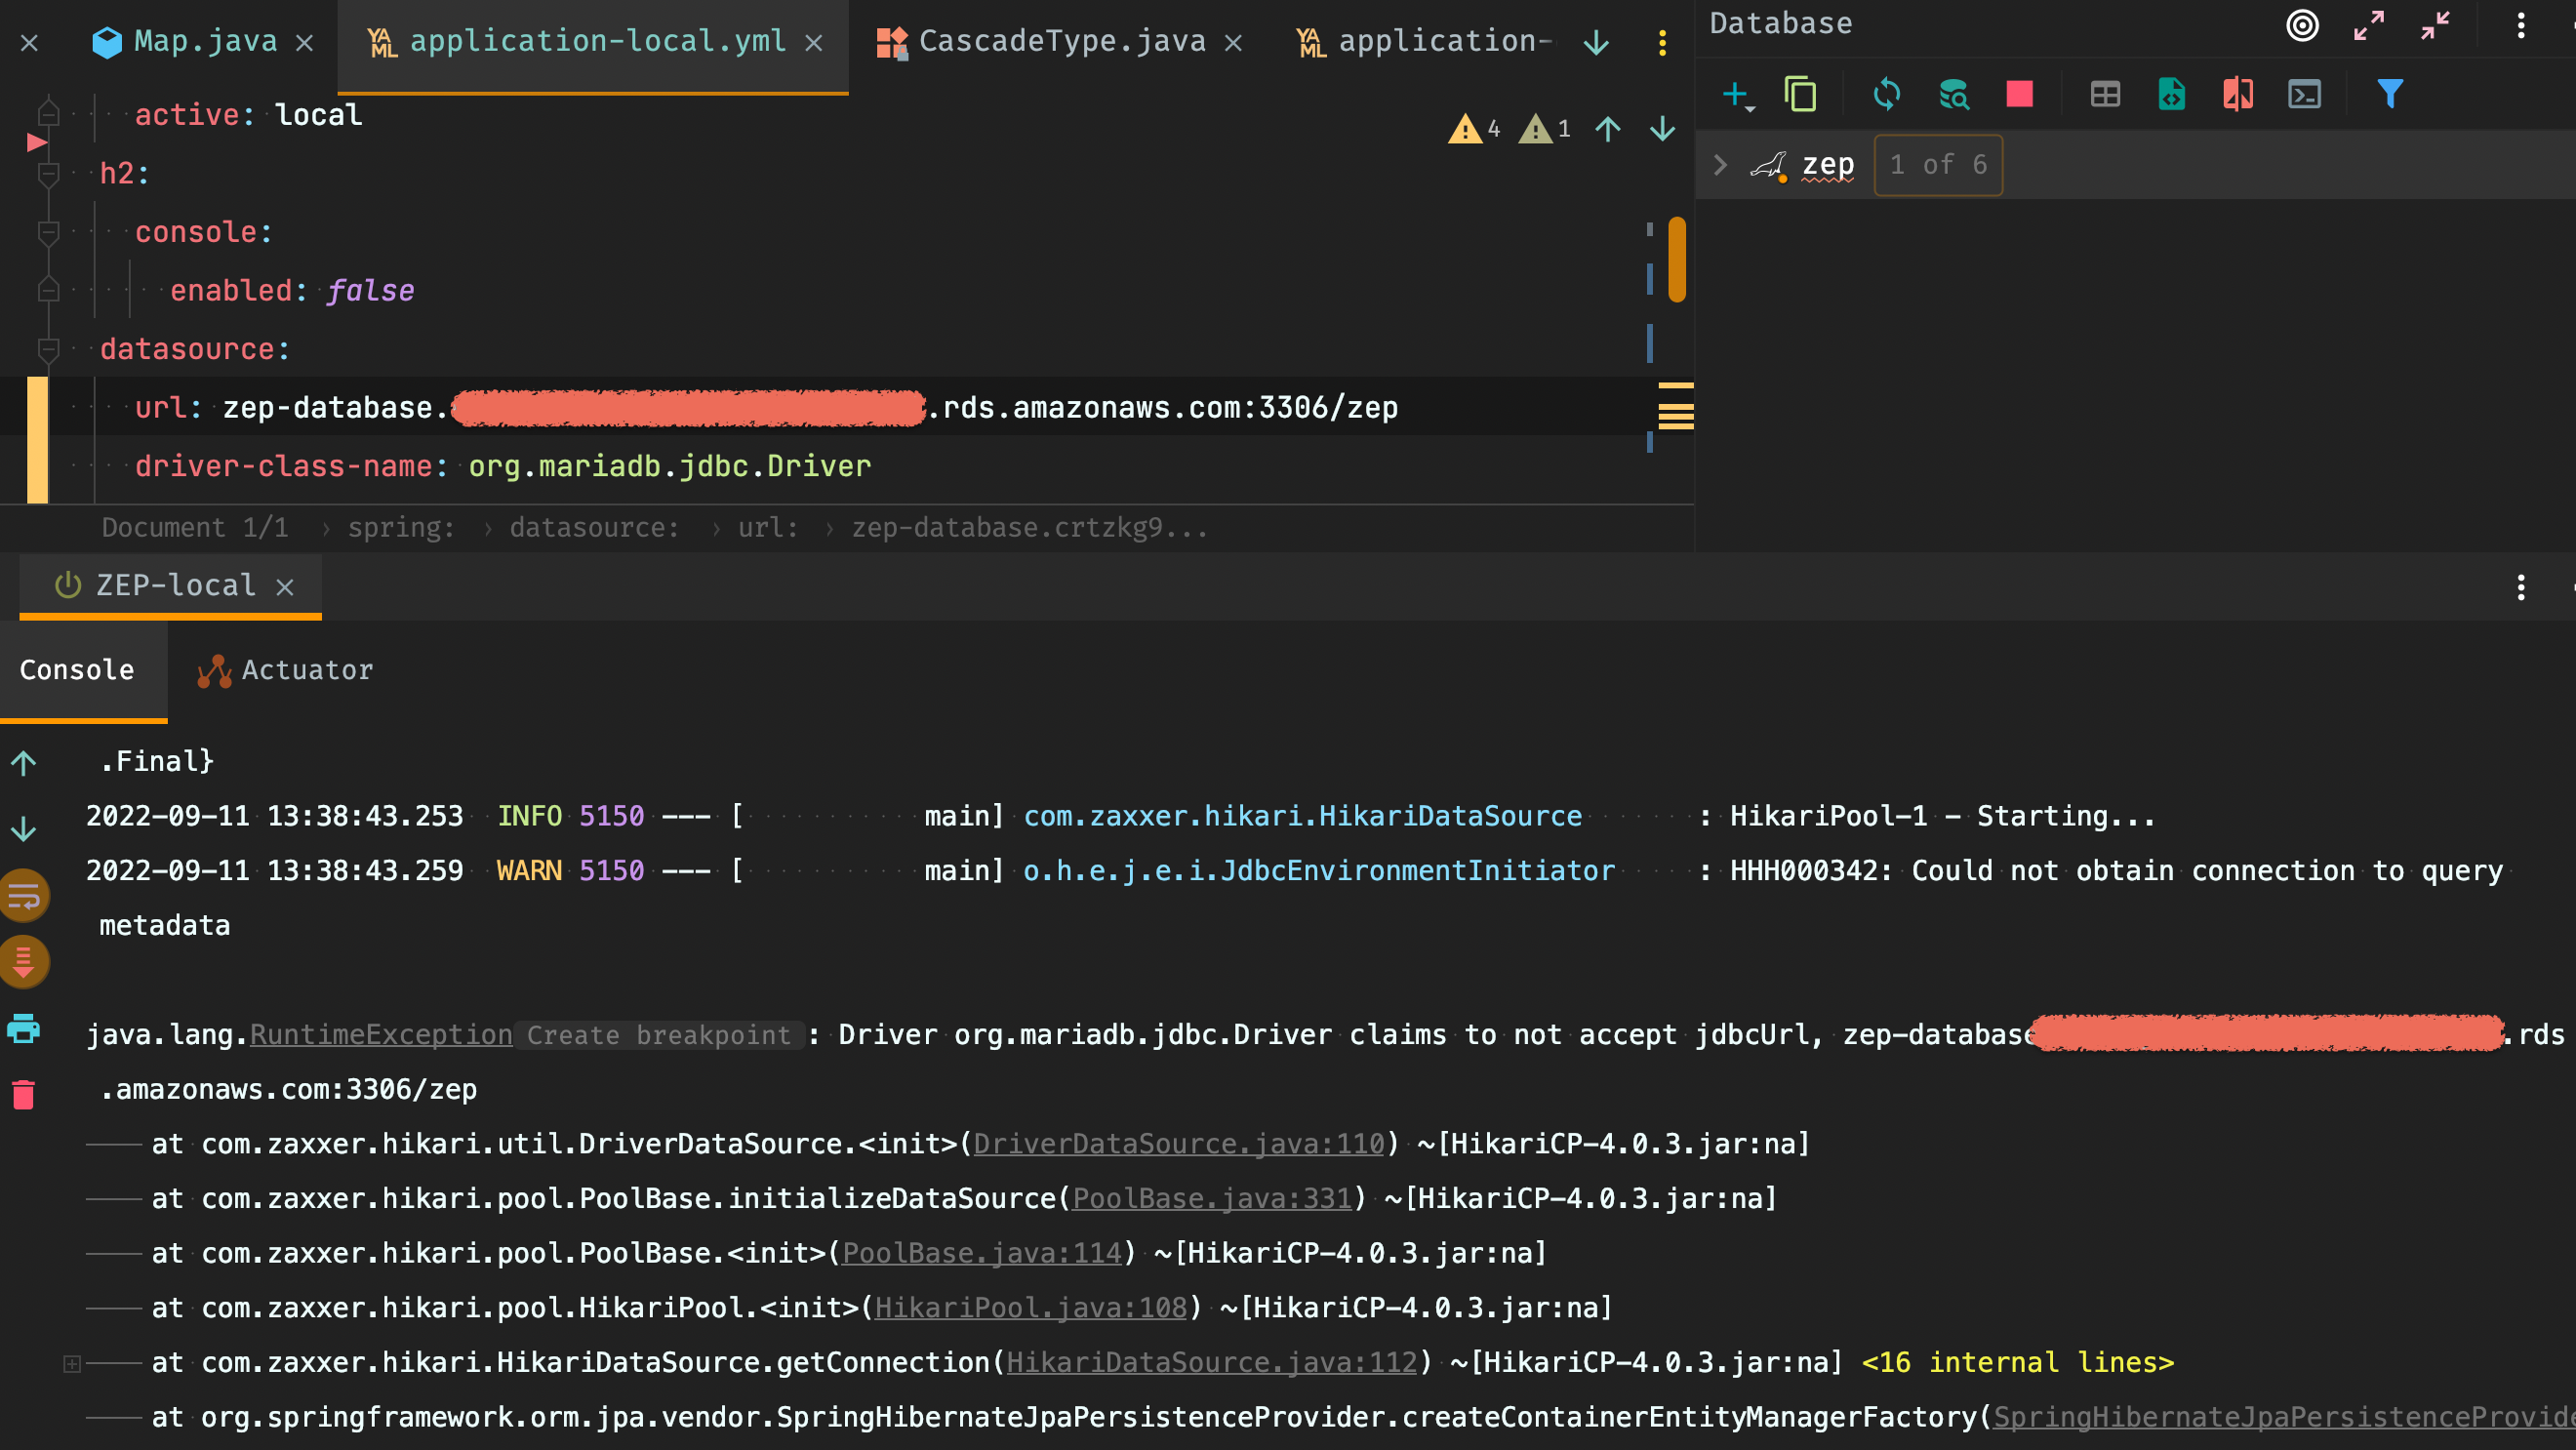This screenshot has height=1450, width=2576.
Task: Click the '1 of 6' schemas selector
Action: [x=1937, y=165]
